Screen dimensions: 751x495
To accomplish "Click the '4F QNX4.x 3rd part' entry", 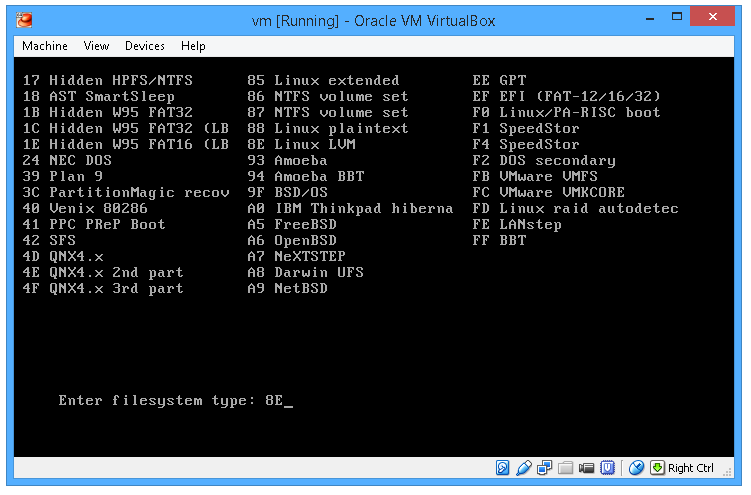I will [x=103, y=288].
